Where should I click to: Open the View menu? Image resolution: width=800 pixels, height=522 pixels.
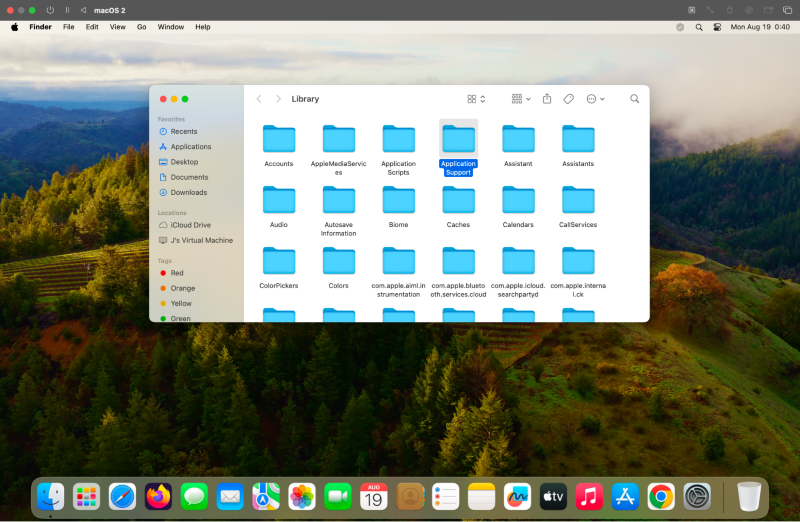point(117,27)
